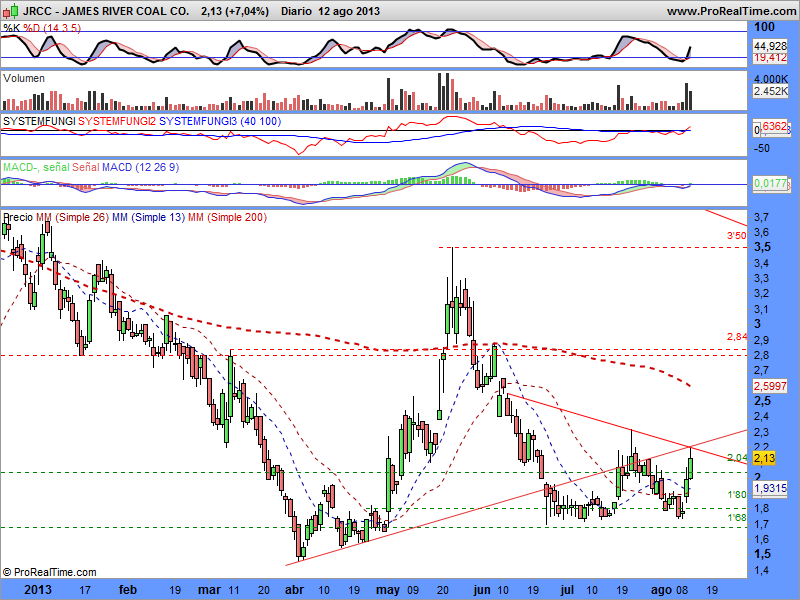Click the 2.452K volume value box

tap(771, 91)
